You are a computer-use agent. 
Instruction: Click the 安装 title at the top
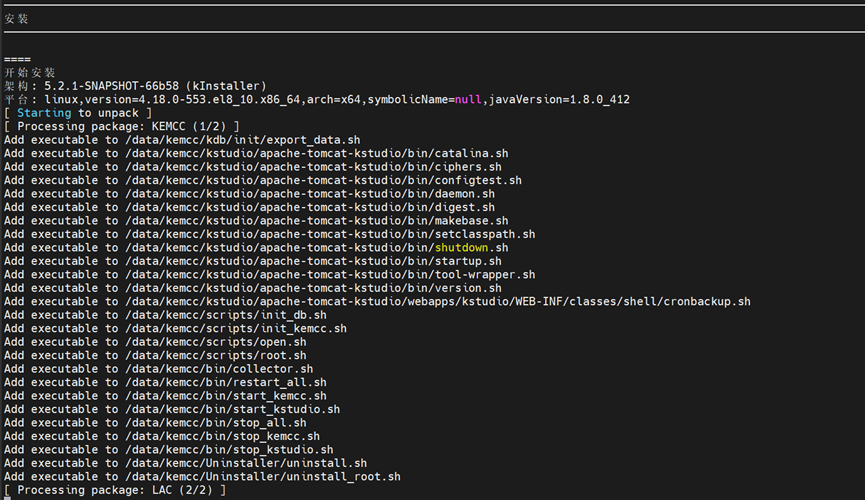[17, 18]
